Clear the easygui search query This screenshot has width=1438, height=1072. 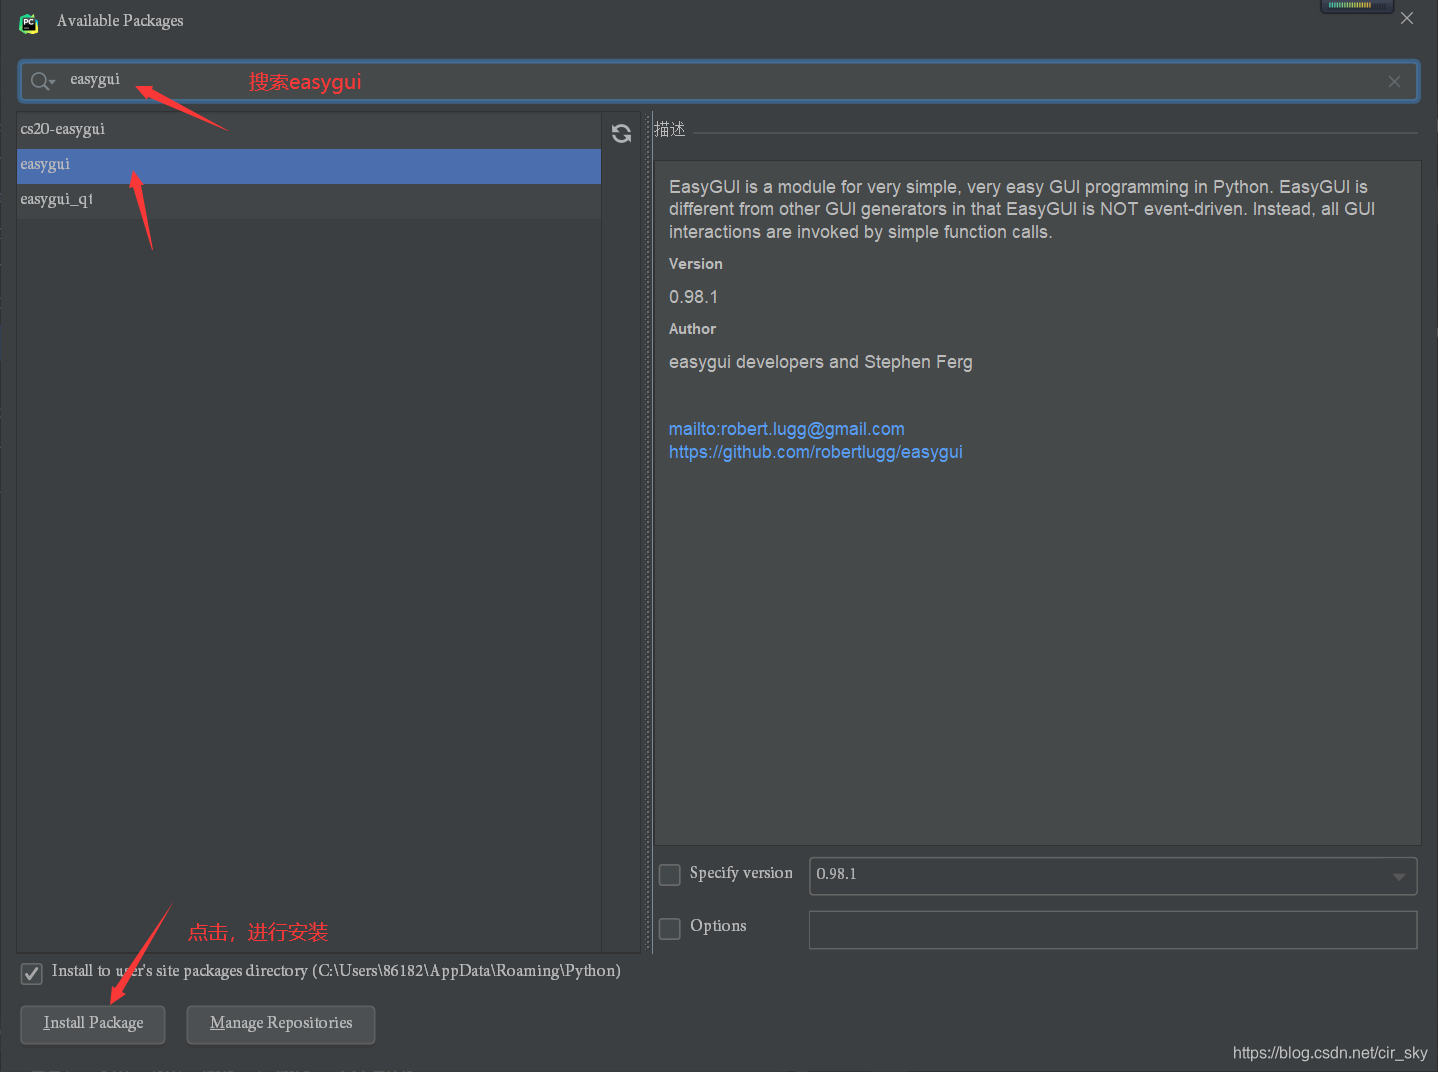click(x=1394, y=81)
